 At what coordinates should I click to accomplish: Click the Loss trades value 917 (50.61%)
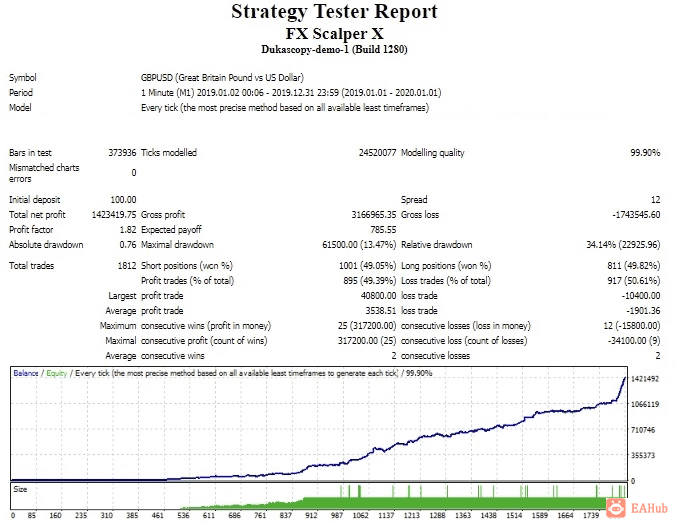[633, 281]
